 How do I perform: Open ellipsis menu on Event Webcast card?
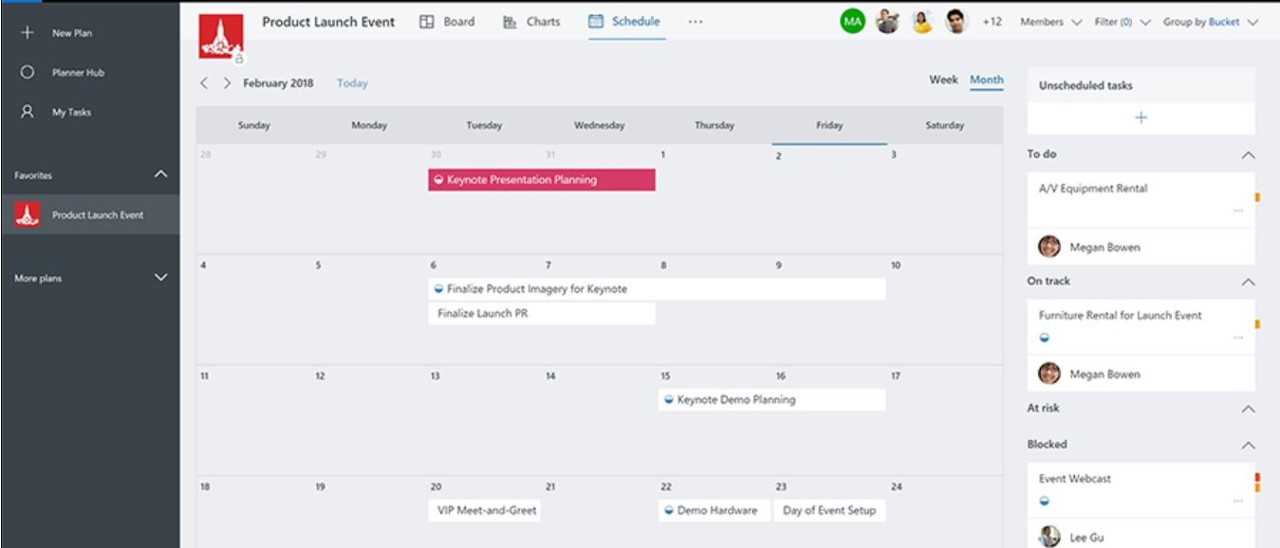[1238, 501]
